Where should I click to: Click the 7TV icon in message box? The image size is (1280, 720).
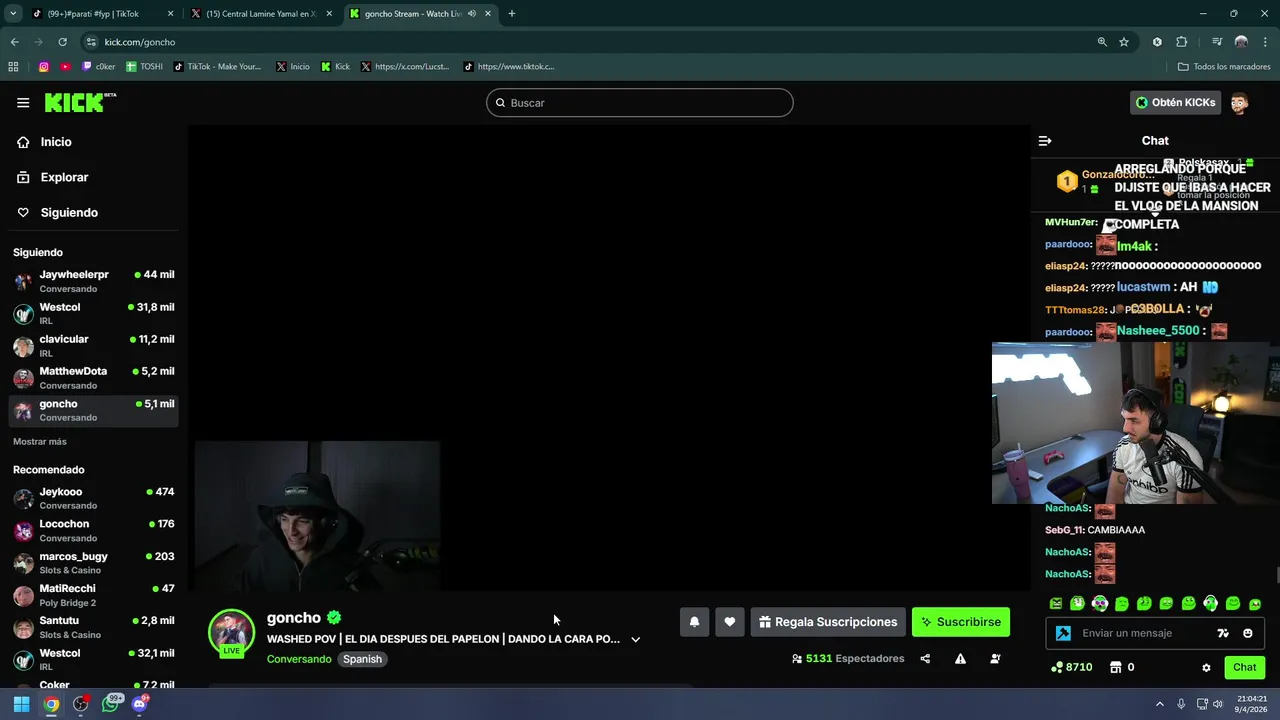coord(1223,633)
